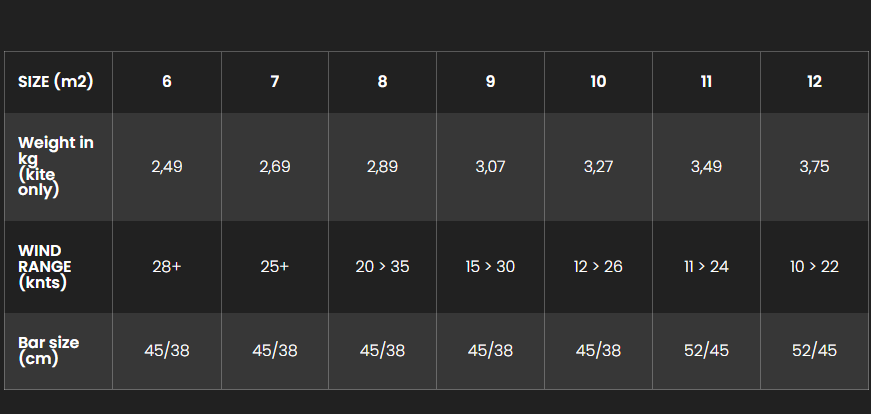The width and height of the screenshot is (871, 414).
Task: Click the 3,07 weight cell
Action: pyautogui.click(x=490, y=167)
